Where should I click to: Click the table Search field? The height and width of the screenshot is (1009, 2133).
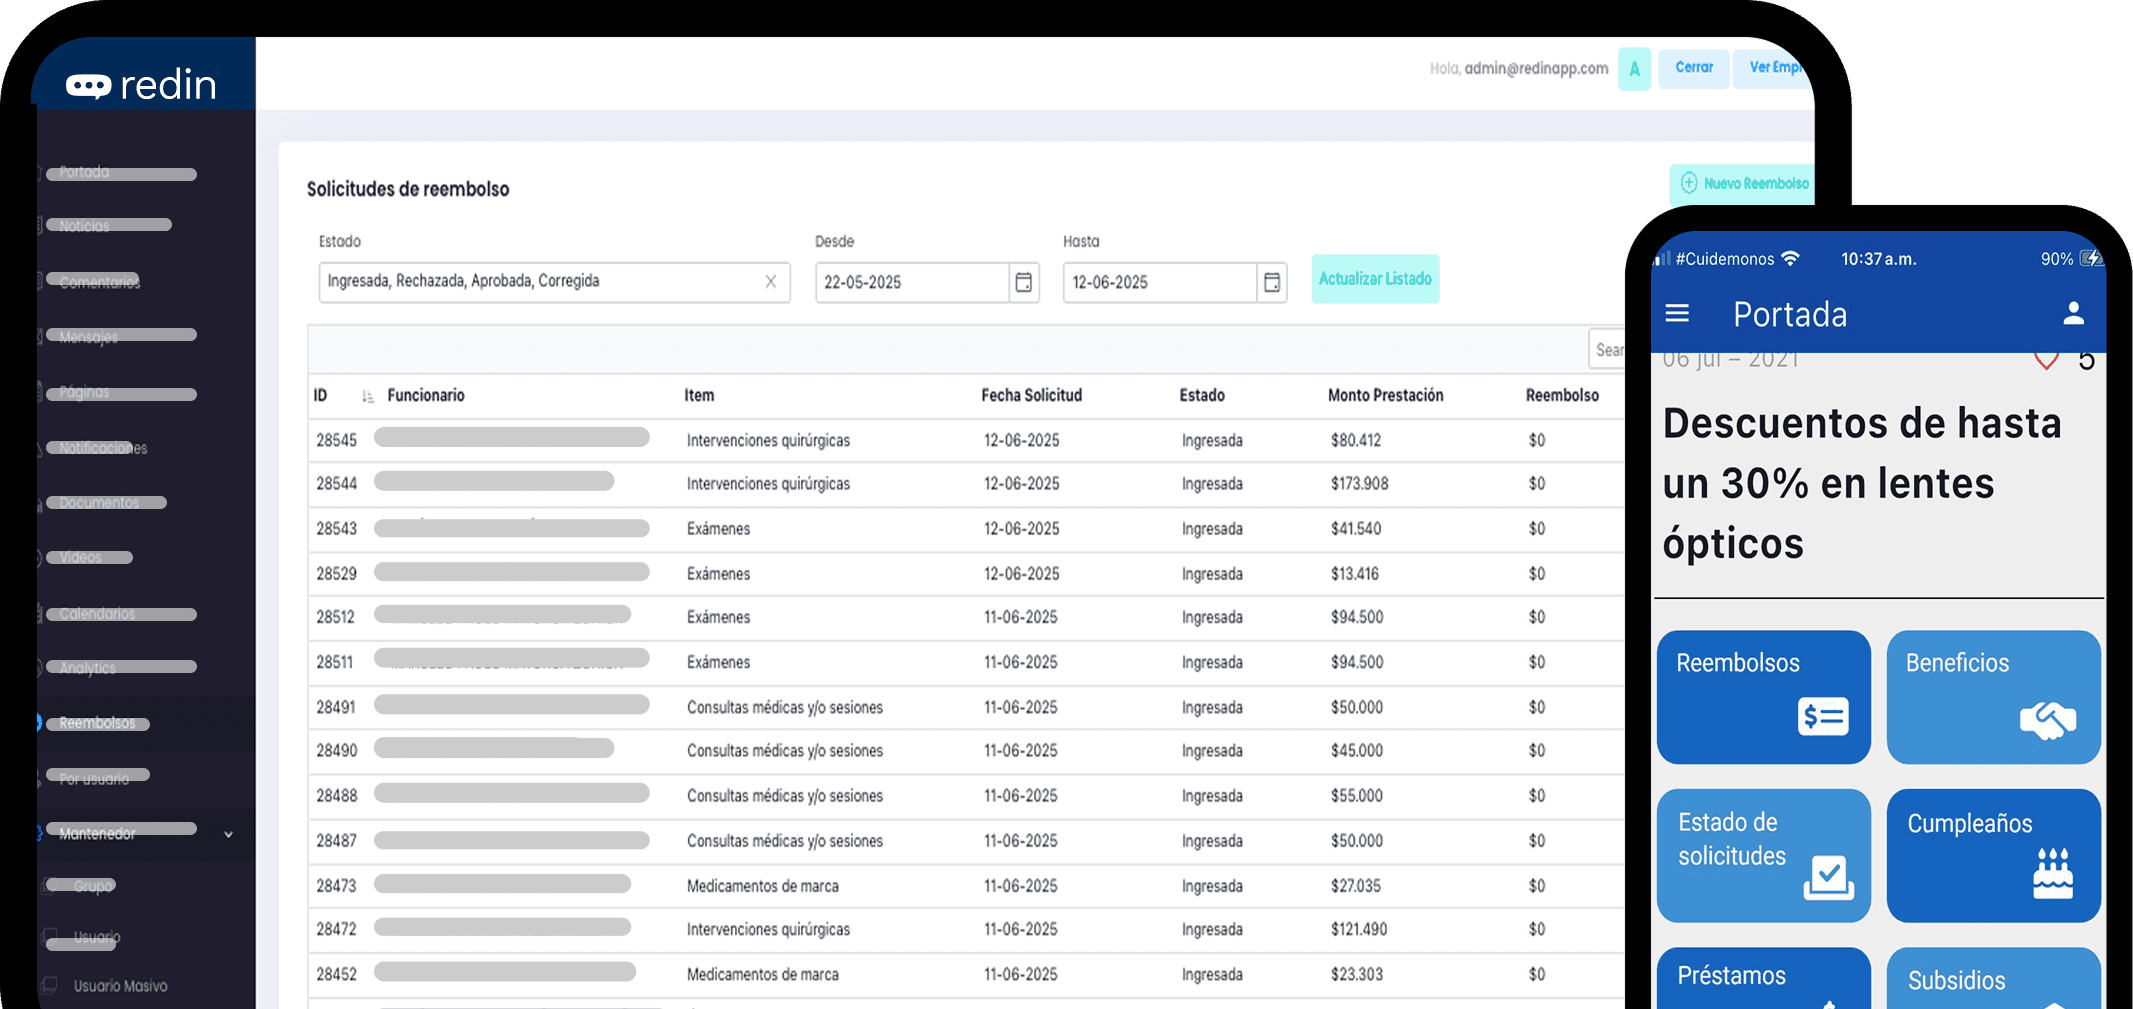[1607, 349]
